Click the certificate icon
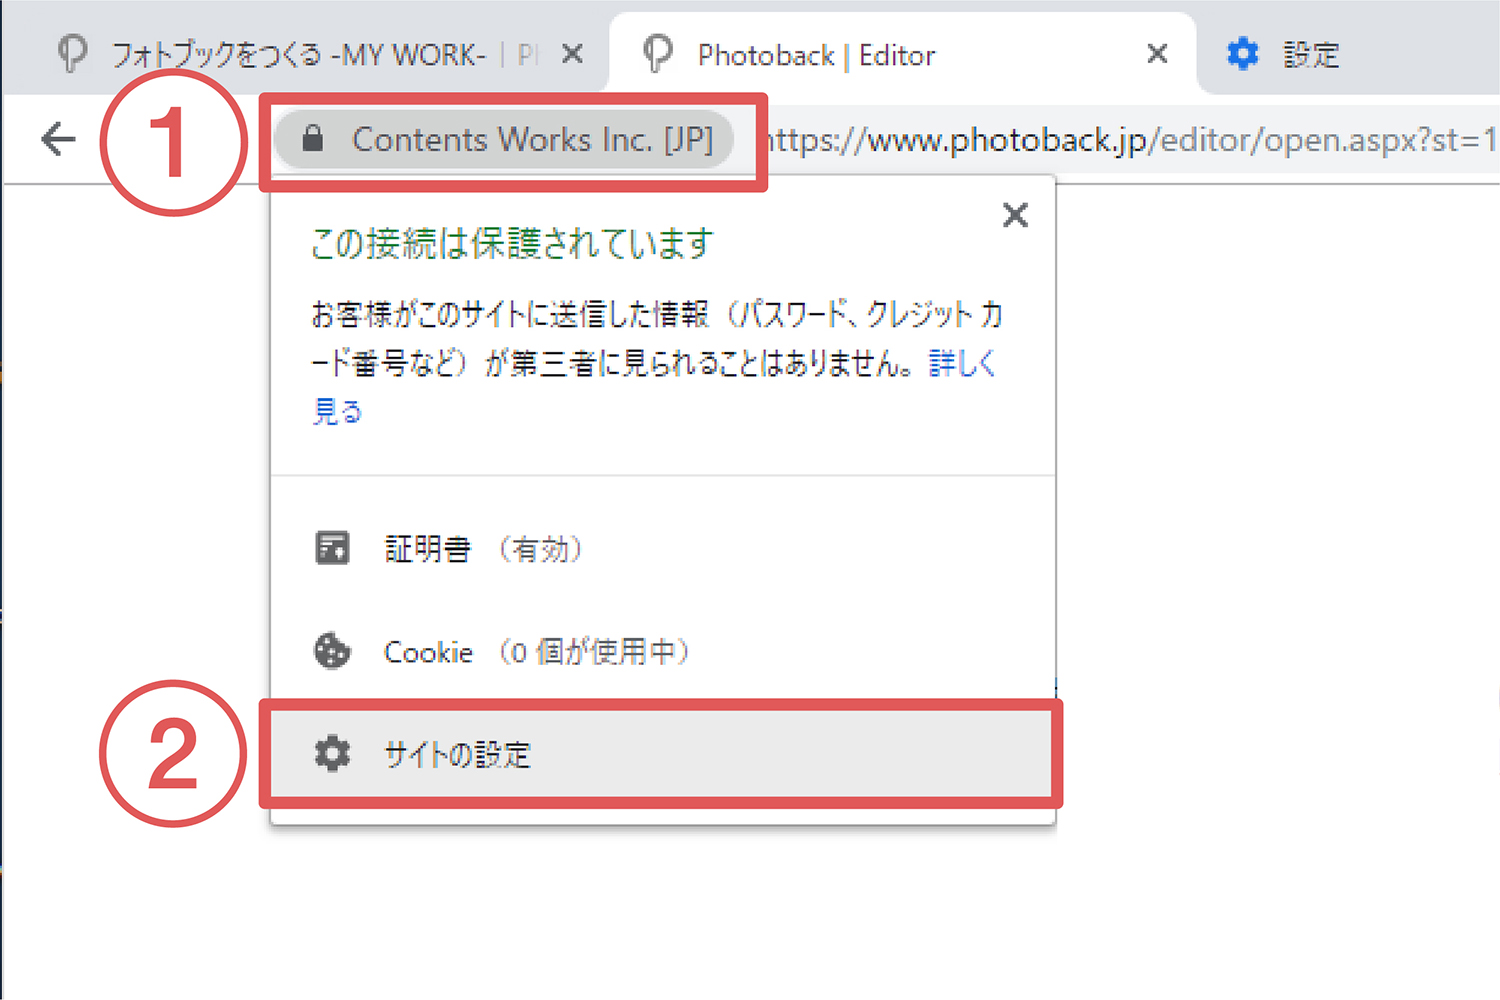Viewport: 1500px width, 1000px height. click(332, 549)
